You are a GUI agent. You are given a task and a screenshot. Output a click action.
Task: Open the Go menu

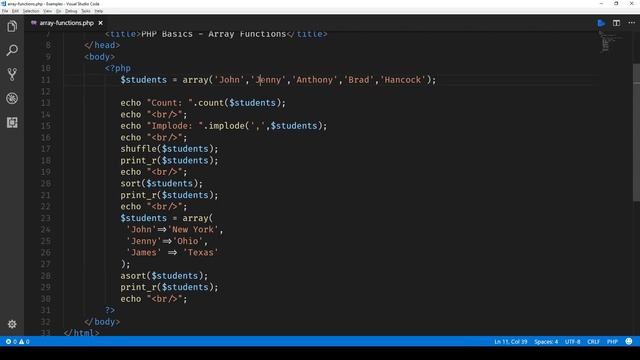58,11
